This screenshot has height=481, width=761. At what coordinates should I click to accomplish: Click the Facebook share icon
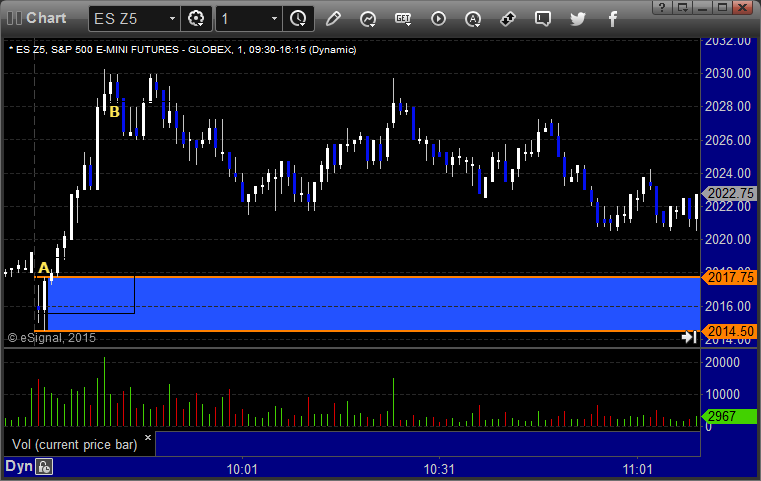pyautogui.click(x=611, y=18)
